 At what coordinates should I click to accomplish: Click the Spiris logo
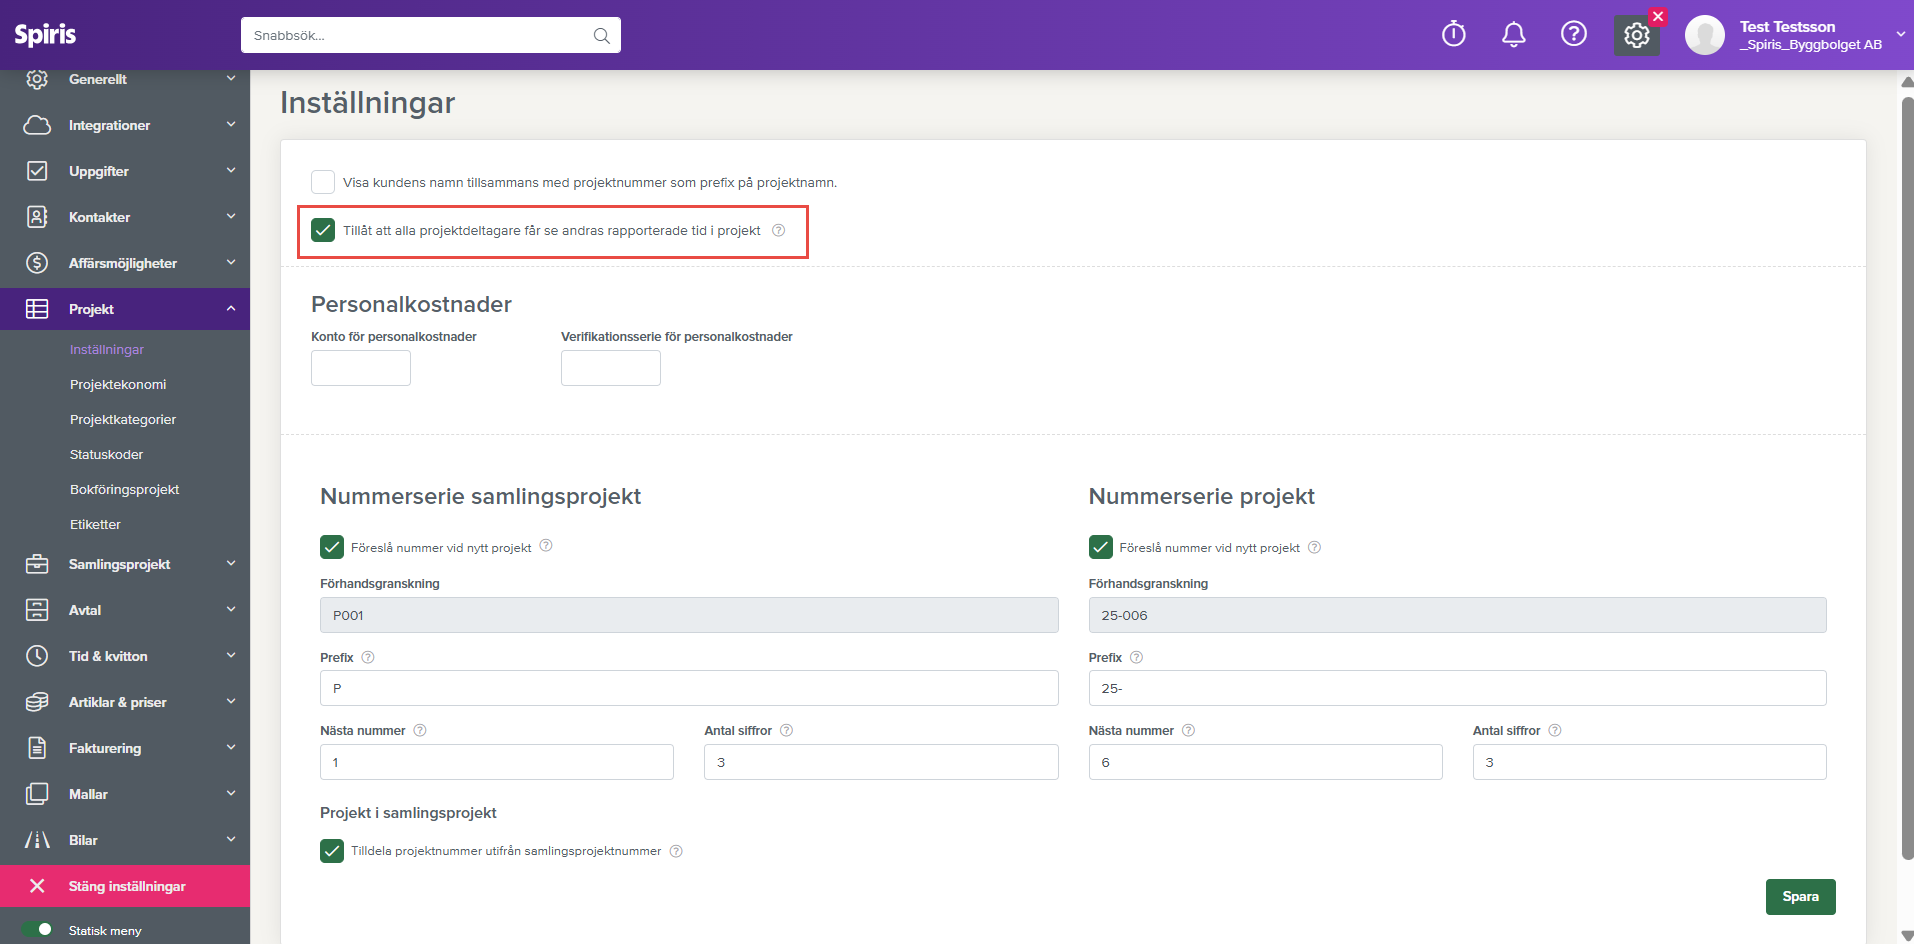click(45, 35)
